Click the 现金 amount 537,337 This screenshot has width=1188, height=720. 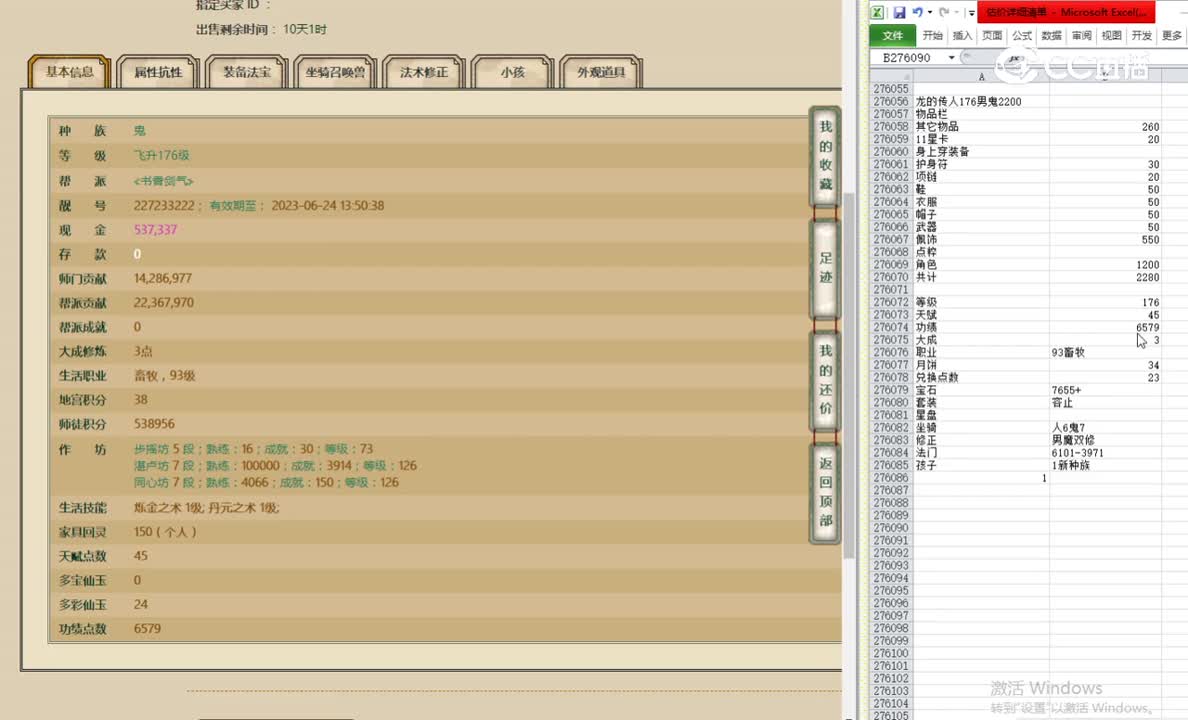coord(155,230)
